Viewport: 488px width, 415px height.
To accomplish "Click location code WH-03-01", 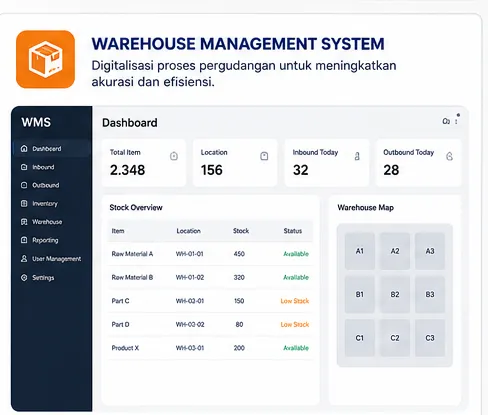I will (x=190, y=348).
